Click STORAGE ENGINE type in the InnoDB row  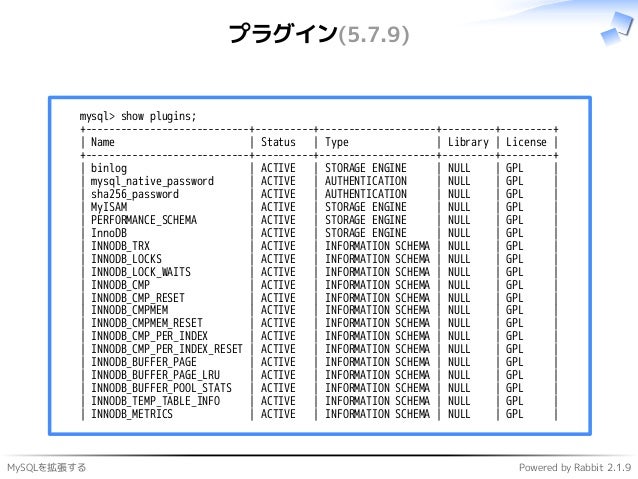click(365, 233)
